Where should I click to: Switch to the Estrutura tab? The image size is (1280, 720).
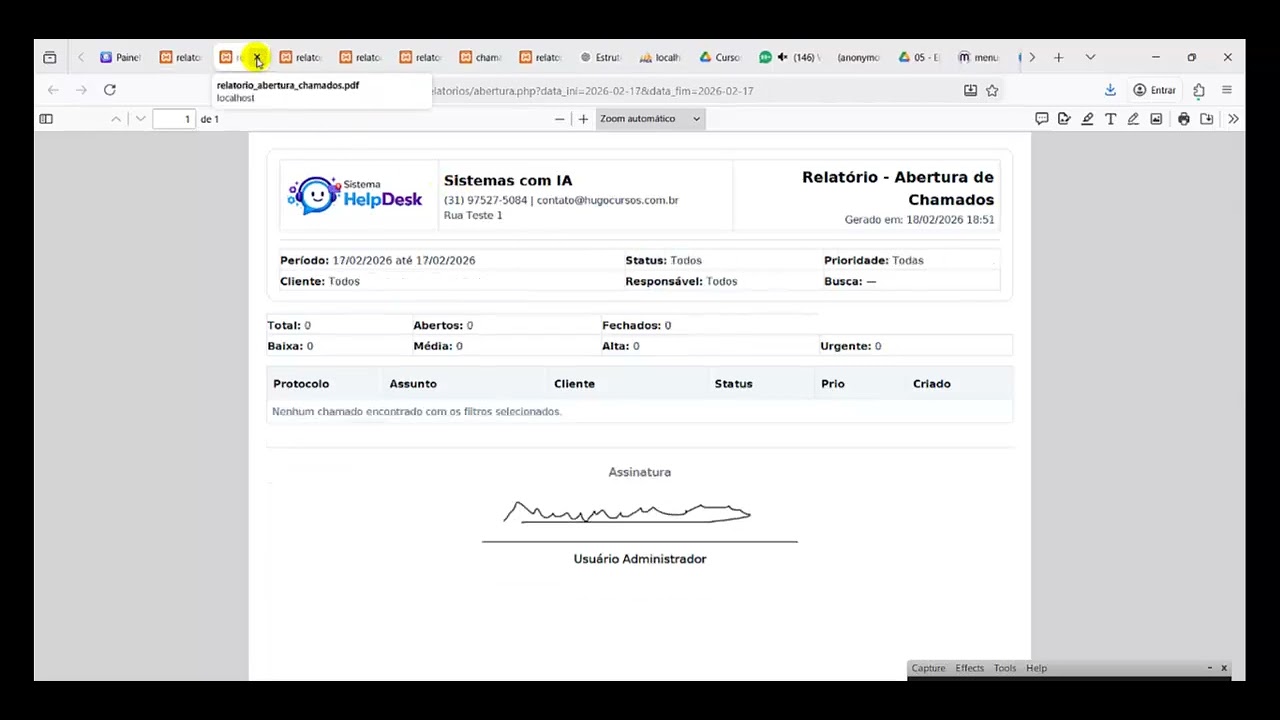pyautogui.click(x=601, y=57)
